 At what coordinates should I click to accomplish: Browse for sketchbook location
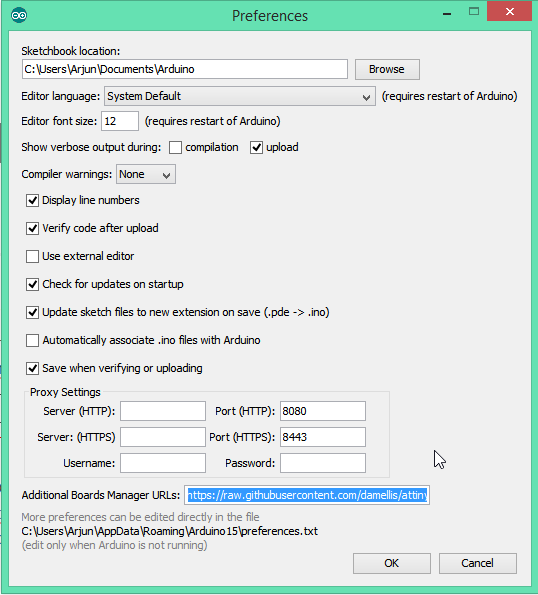tap(387, 69)
